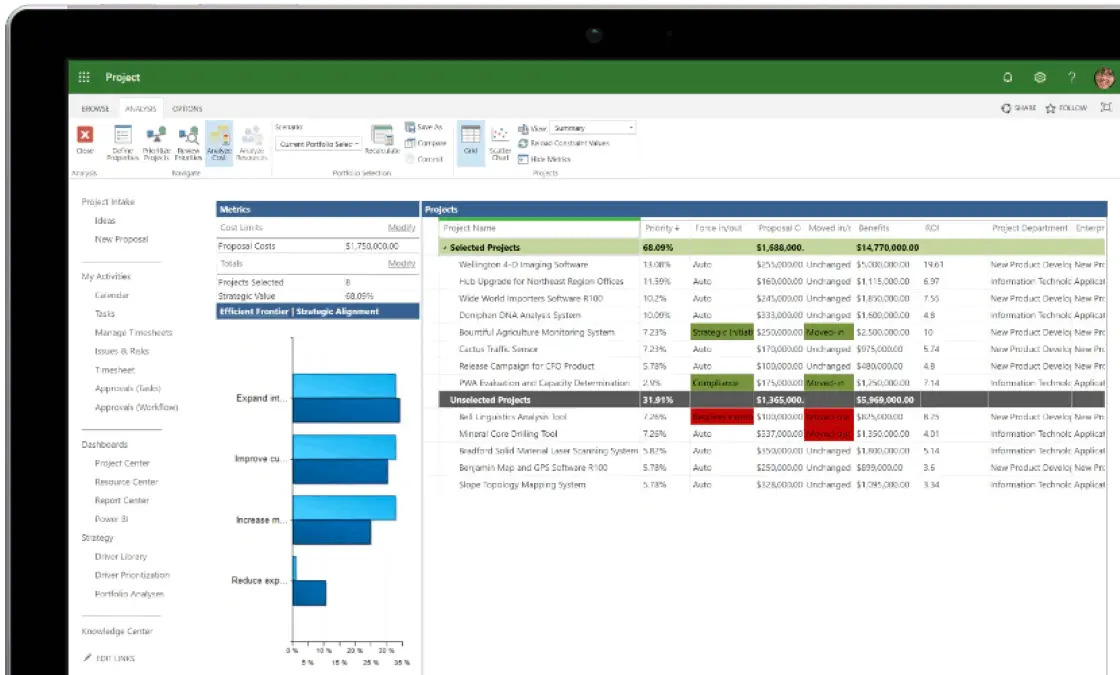Screen dimensions: 1120x675
Task: Click the Compare scenarios icon
Action: [410, 143]
